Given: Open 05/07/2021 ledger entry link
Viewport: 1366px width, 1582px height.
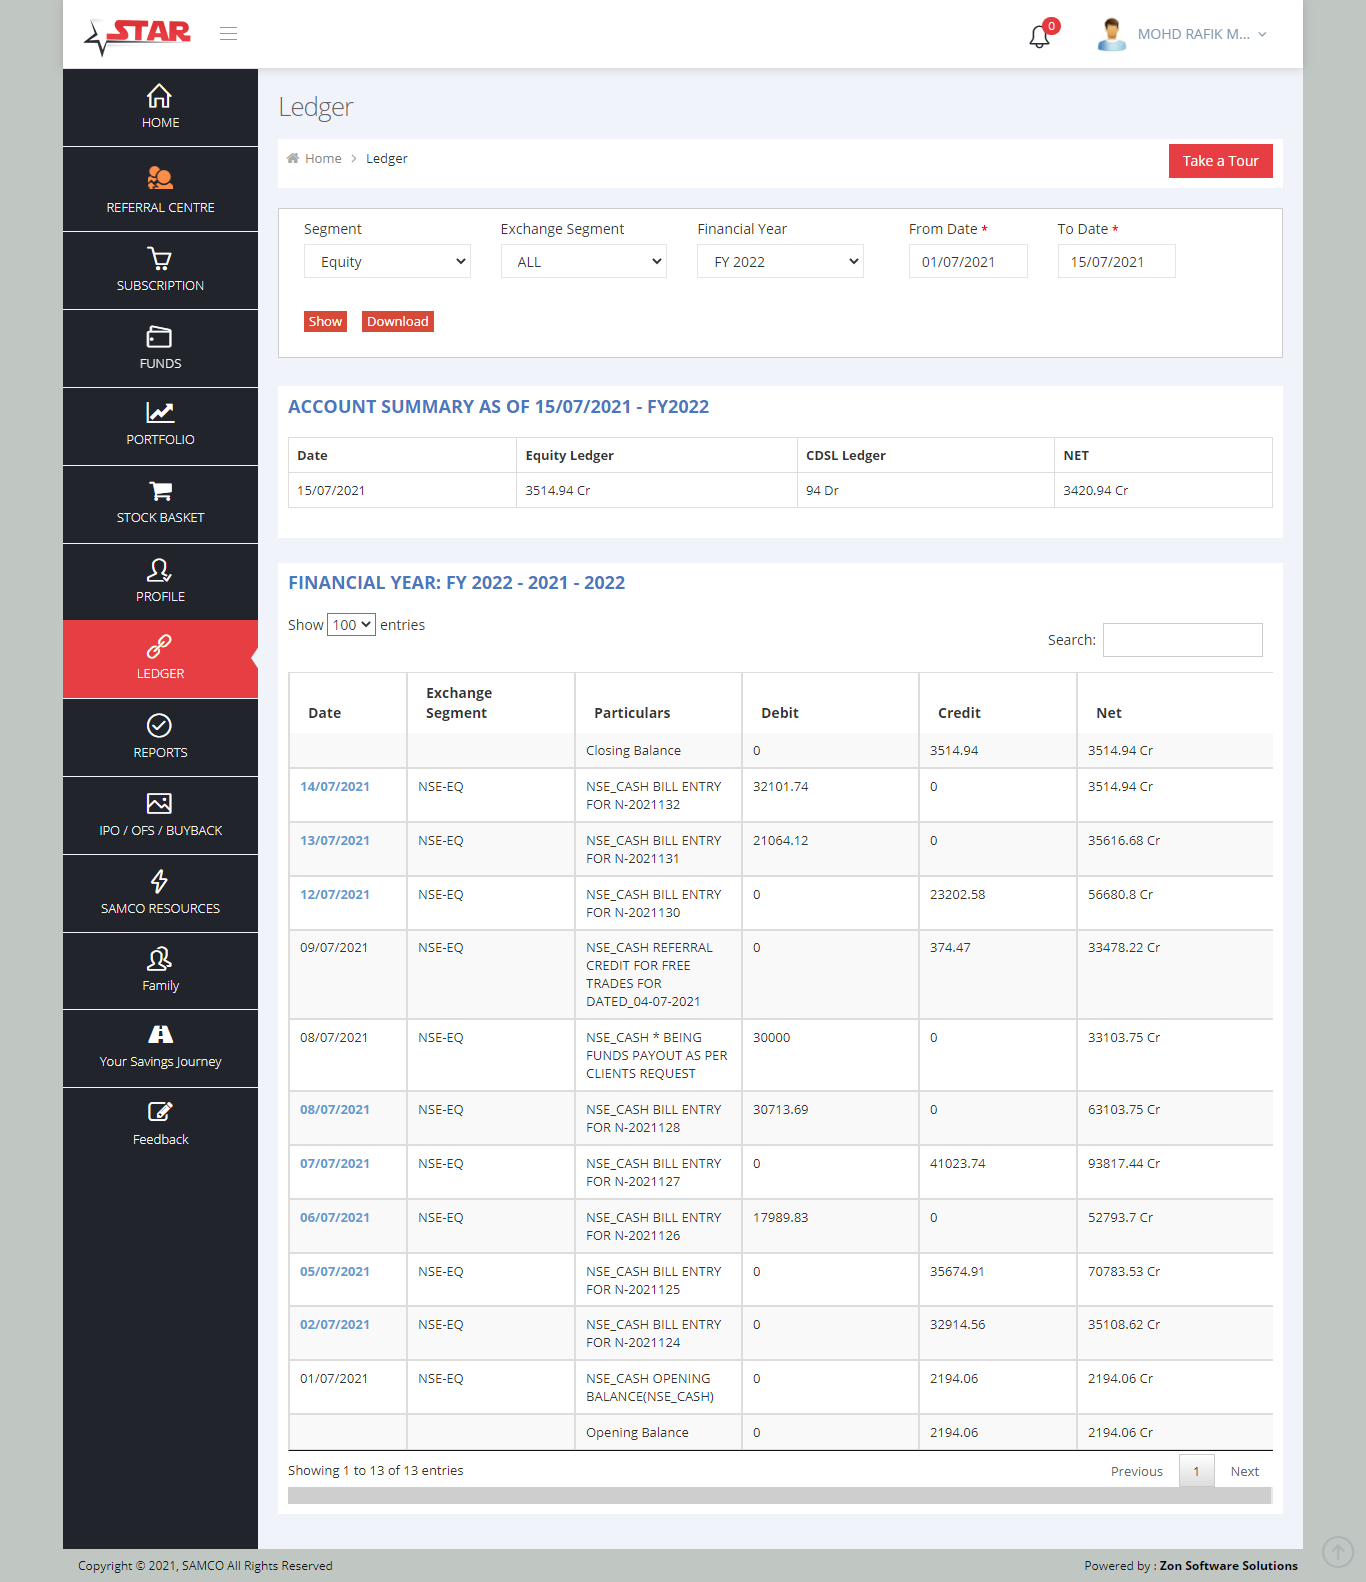Looking at the screenshot, I should [335, 1272].
